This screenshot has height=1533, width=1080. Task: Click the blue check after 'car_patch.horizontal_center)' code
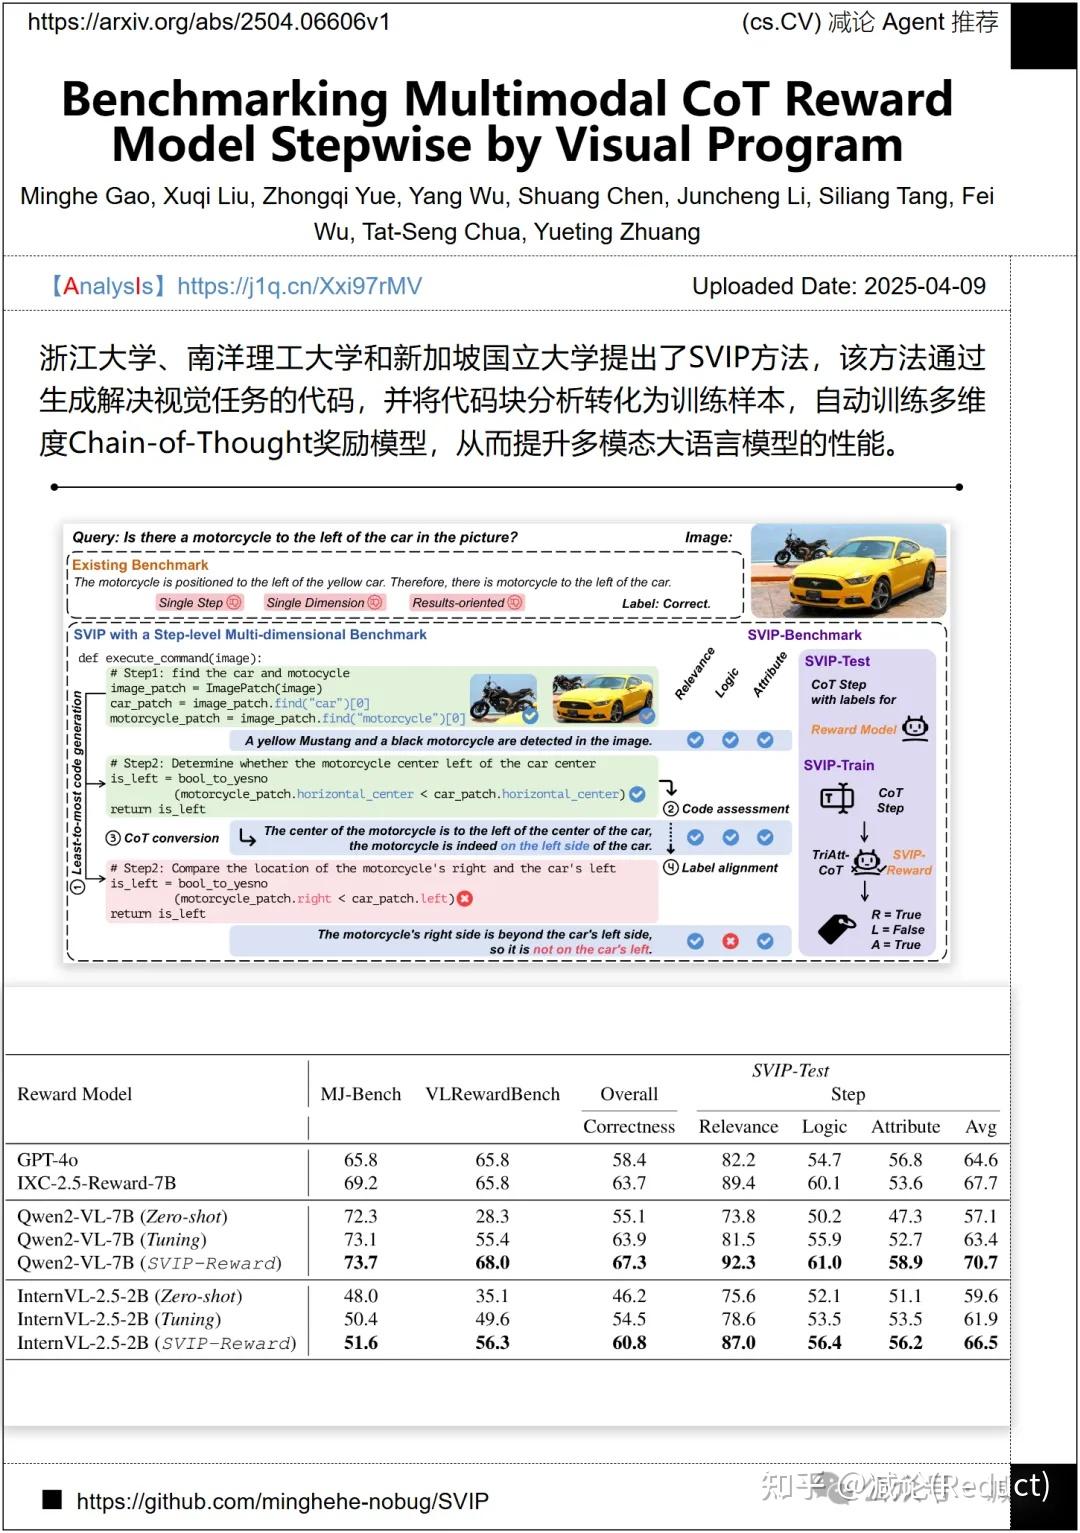coord(637,794)
